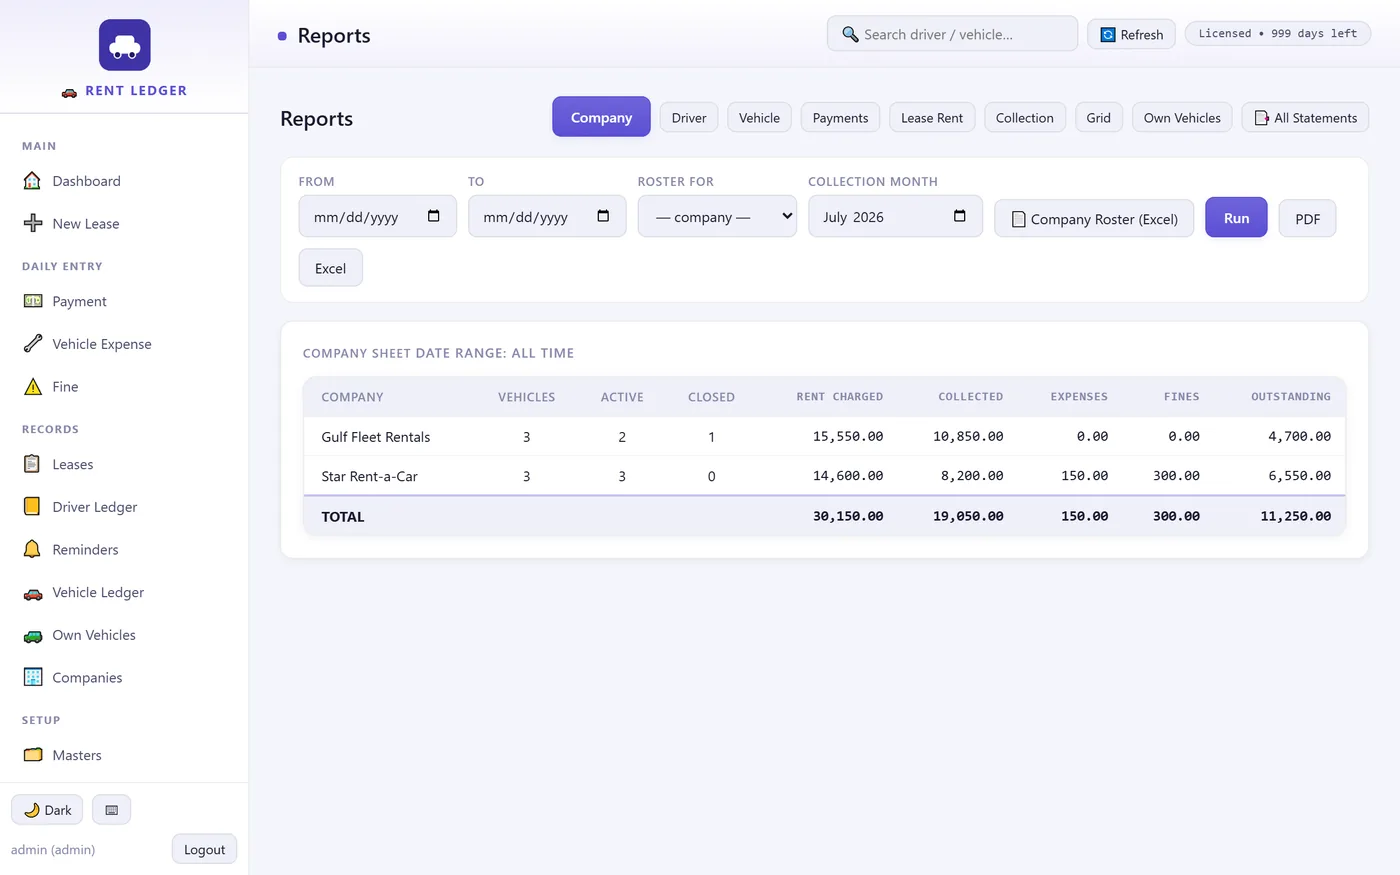Screen dimensions: 1400x875
Task: Download Company Roster (Excel)
Action: [x=1094, y=218]
